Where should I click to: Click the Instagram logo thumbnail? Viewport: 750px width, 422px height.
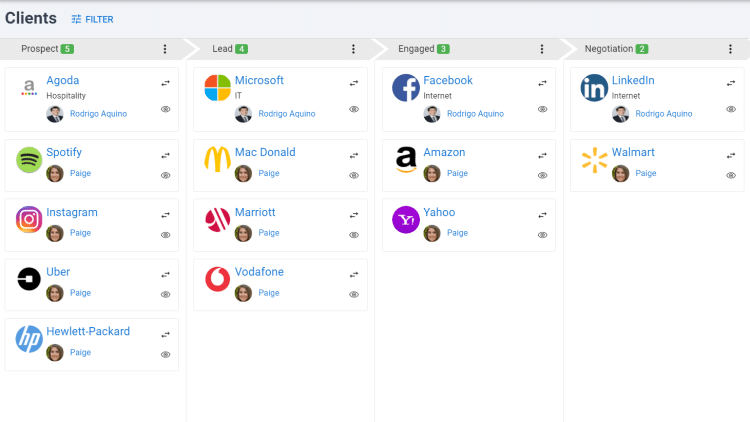29,220
